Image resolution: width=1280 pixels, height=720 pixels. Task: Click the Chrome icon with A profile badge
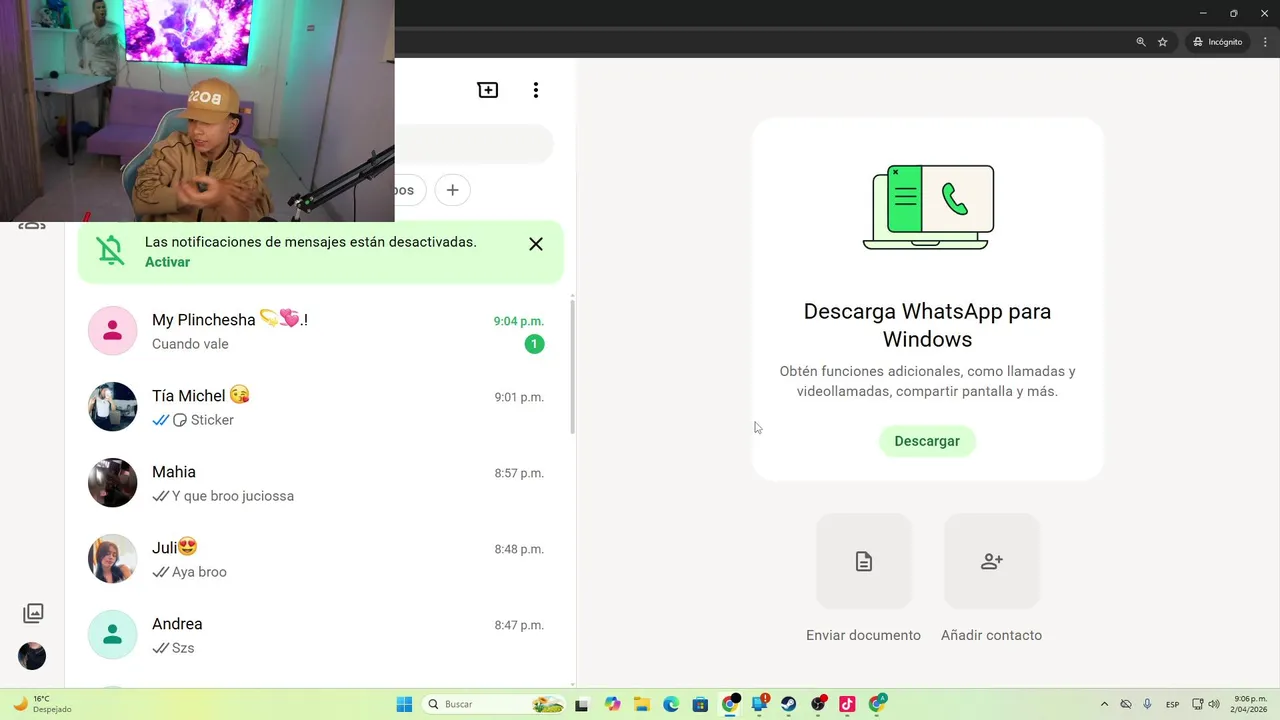[877, 704]
